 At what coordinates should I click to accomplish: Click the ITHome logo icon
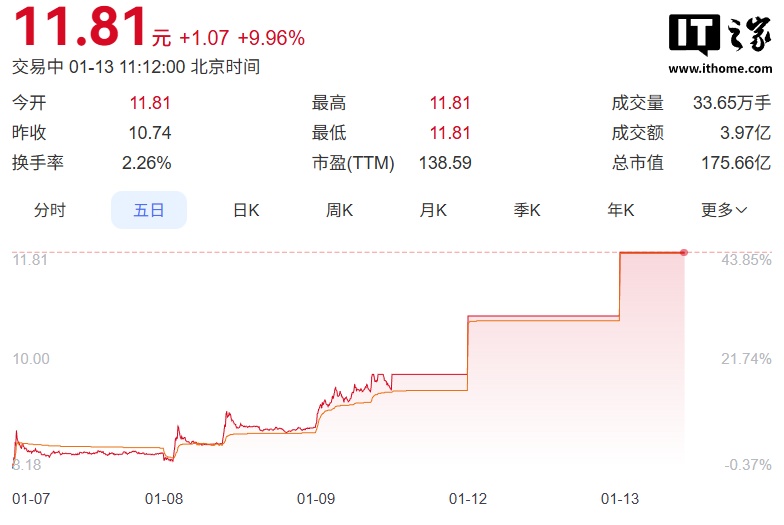718,34
